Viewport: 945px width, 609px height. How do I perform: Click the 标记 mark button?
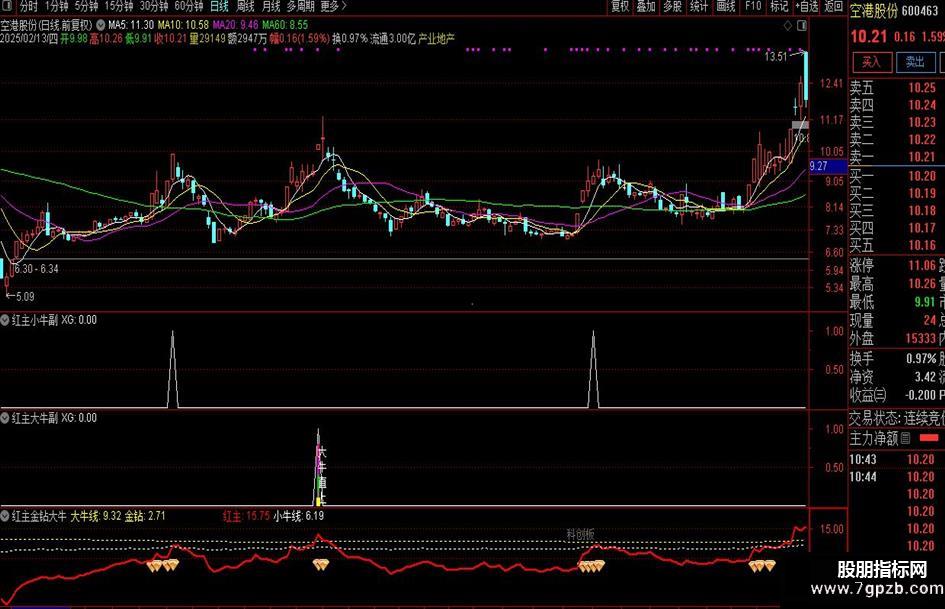coord(779,6)
